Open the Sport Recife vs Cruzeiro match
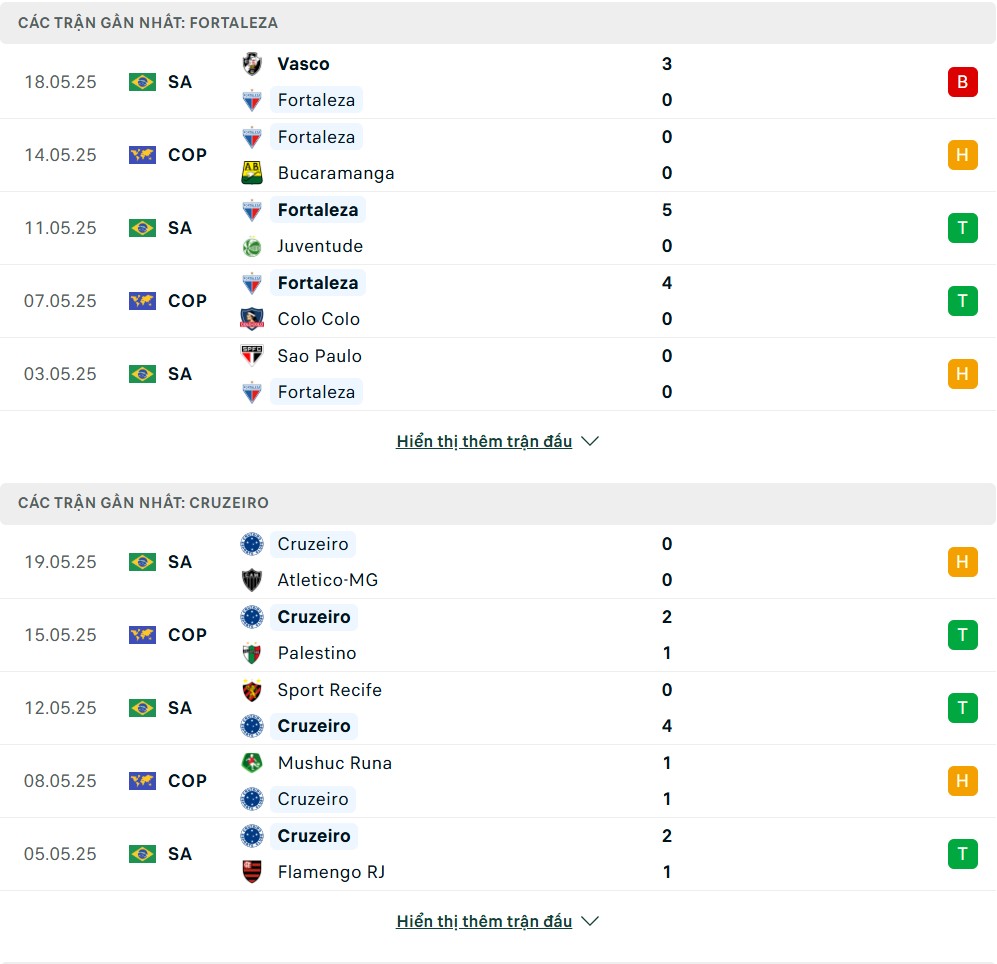This screenshot has width=997, height=964. click(498, 708)
